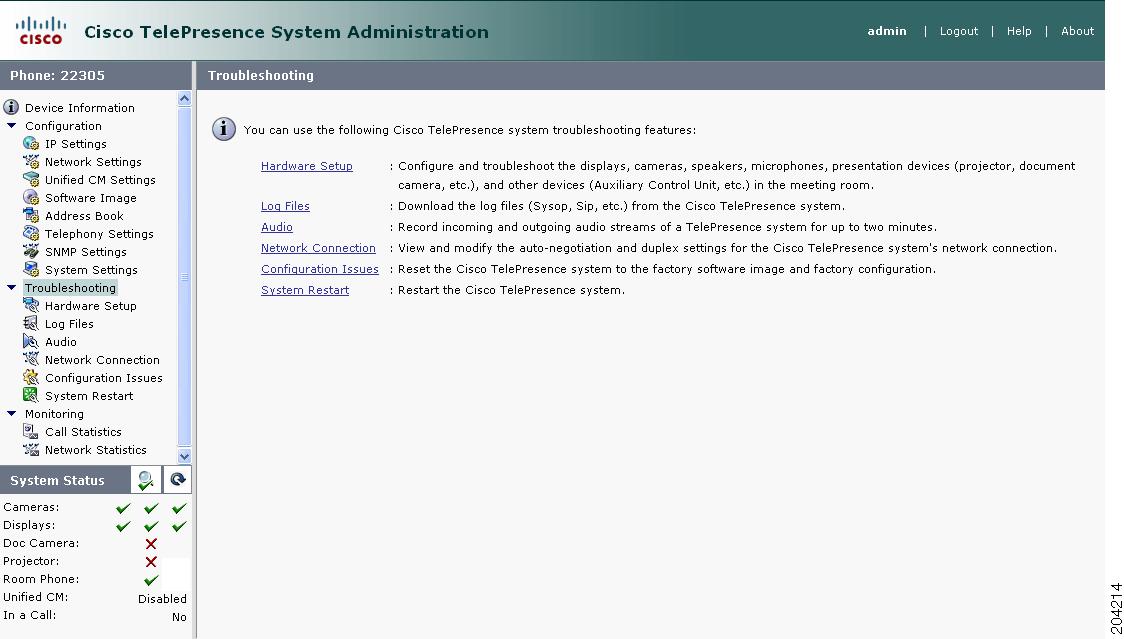This screenshot has height=639, width=1124.
Task: Click Logout in the header
Action: click(958, 31)
